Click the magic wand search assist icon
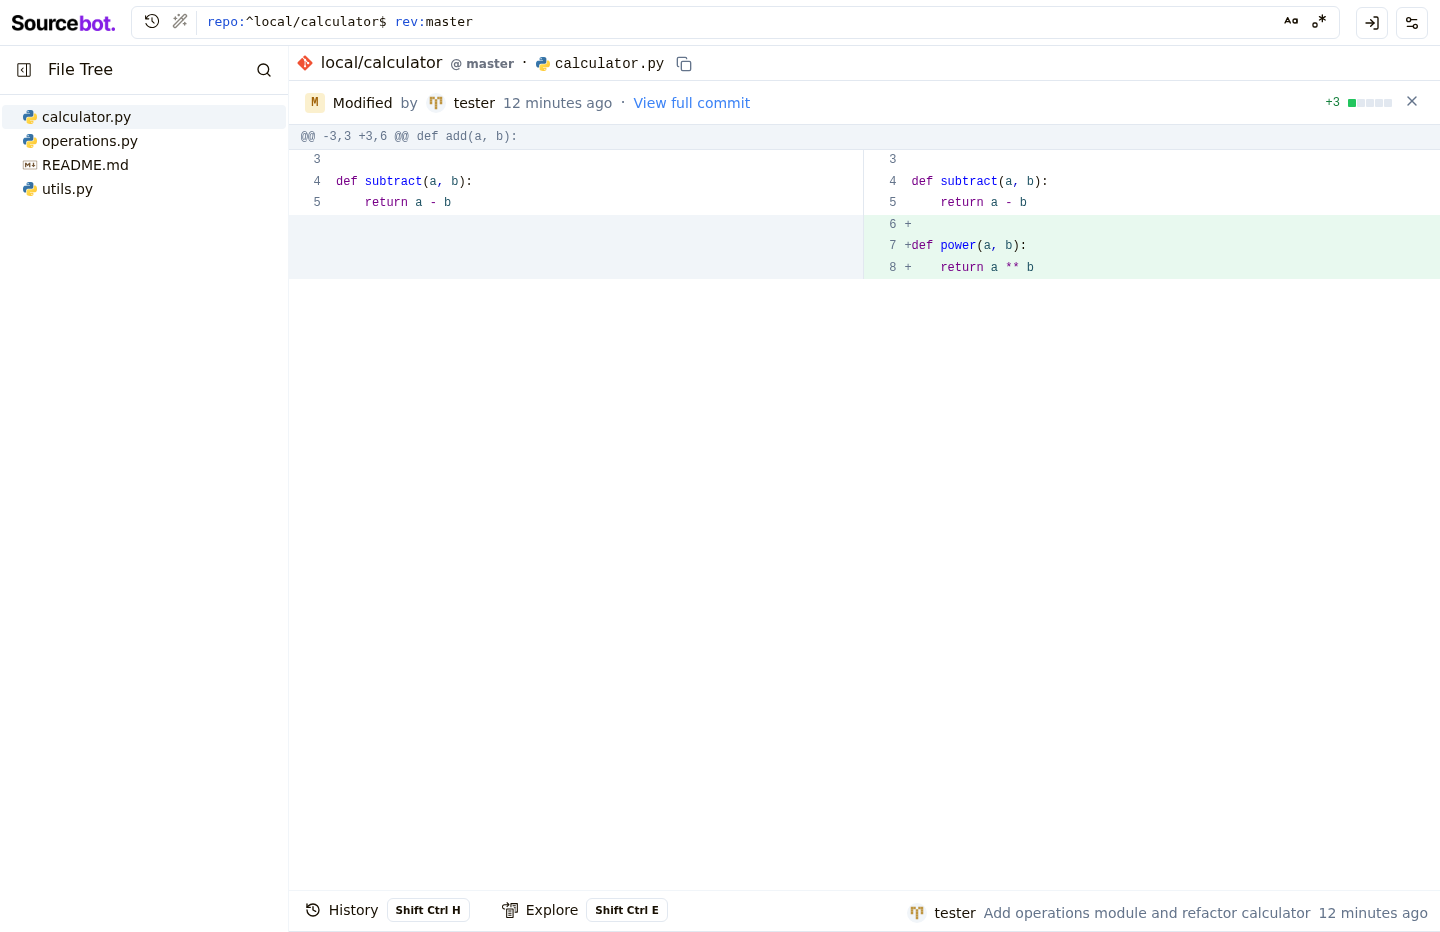Screen dimensions: 1440x932 click(180, 21)
